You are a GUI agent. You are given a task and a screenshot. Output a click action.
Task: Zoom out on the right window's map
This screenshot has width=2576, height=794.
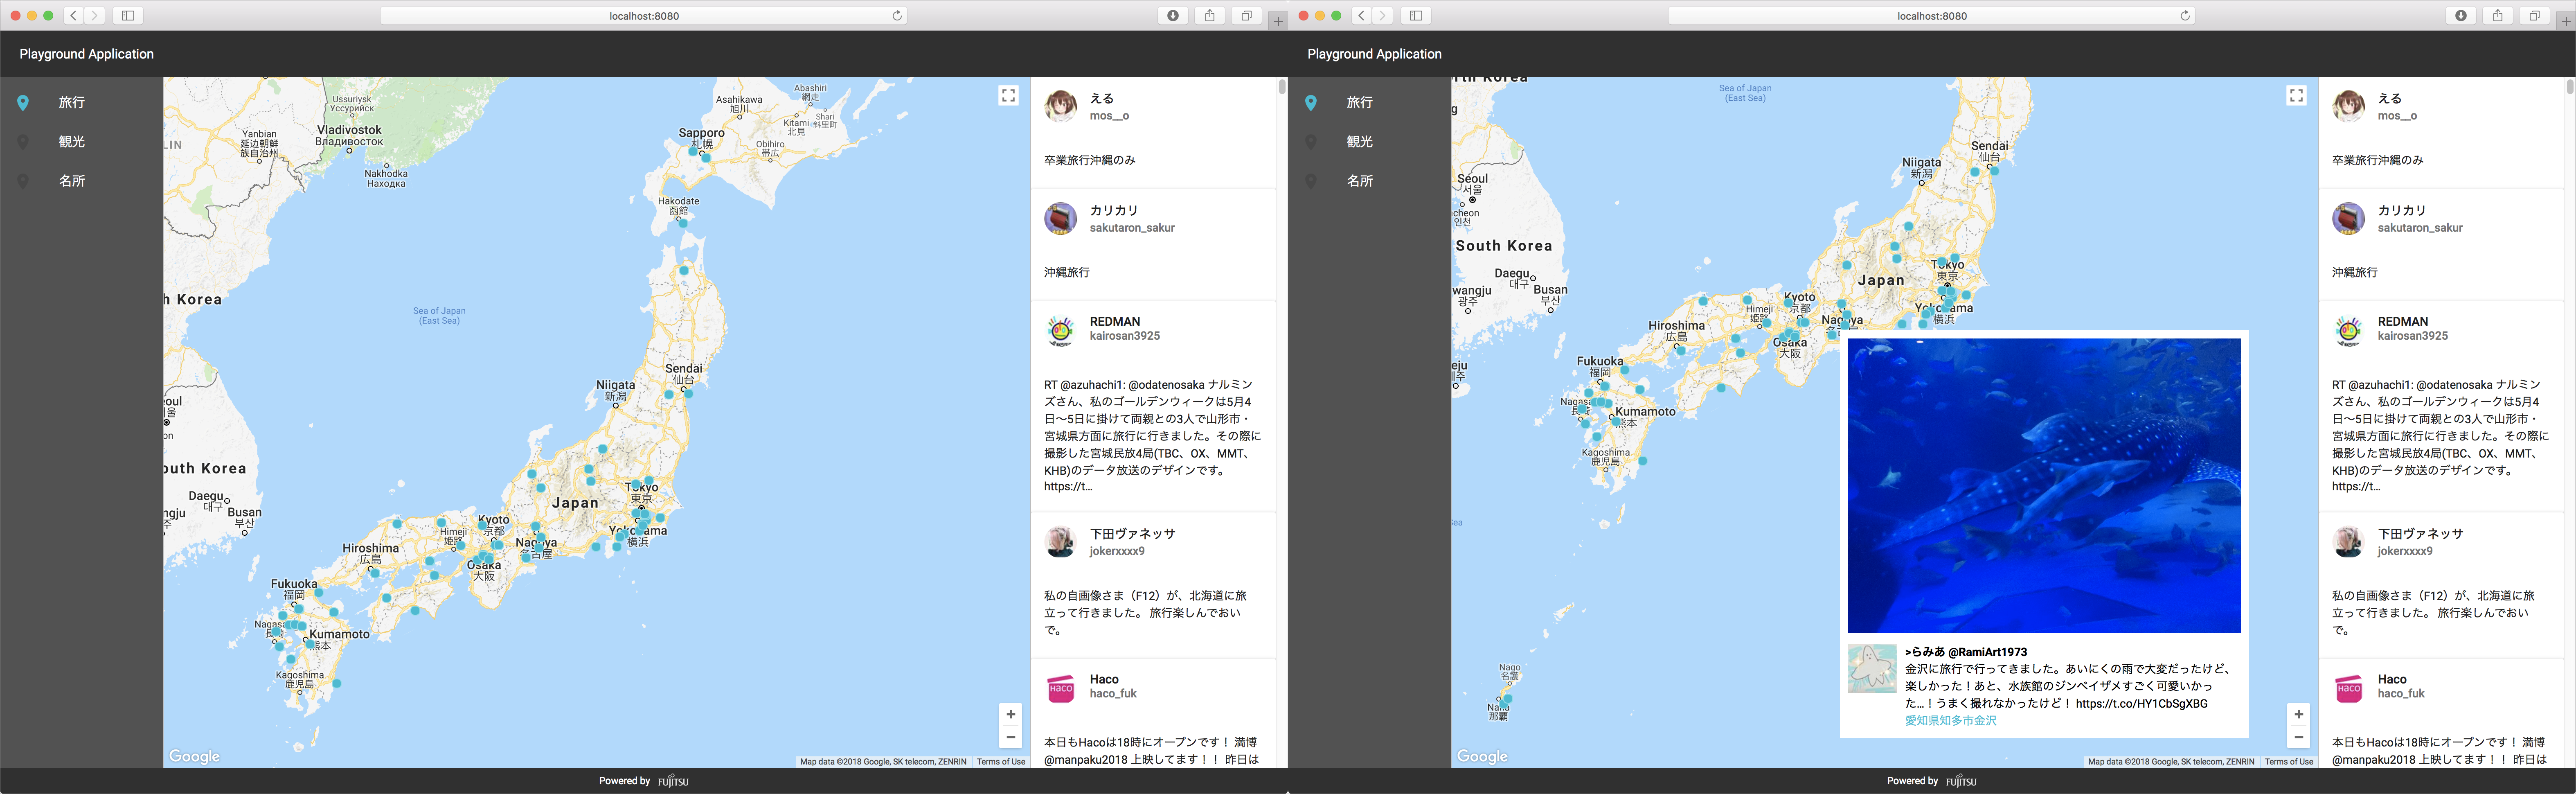(x=2298, y=737)
